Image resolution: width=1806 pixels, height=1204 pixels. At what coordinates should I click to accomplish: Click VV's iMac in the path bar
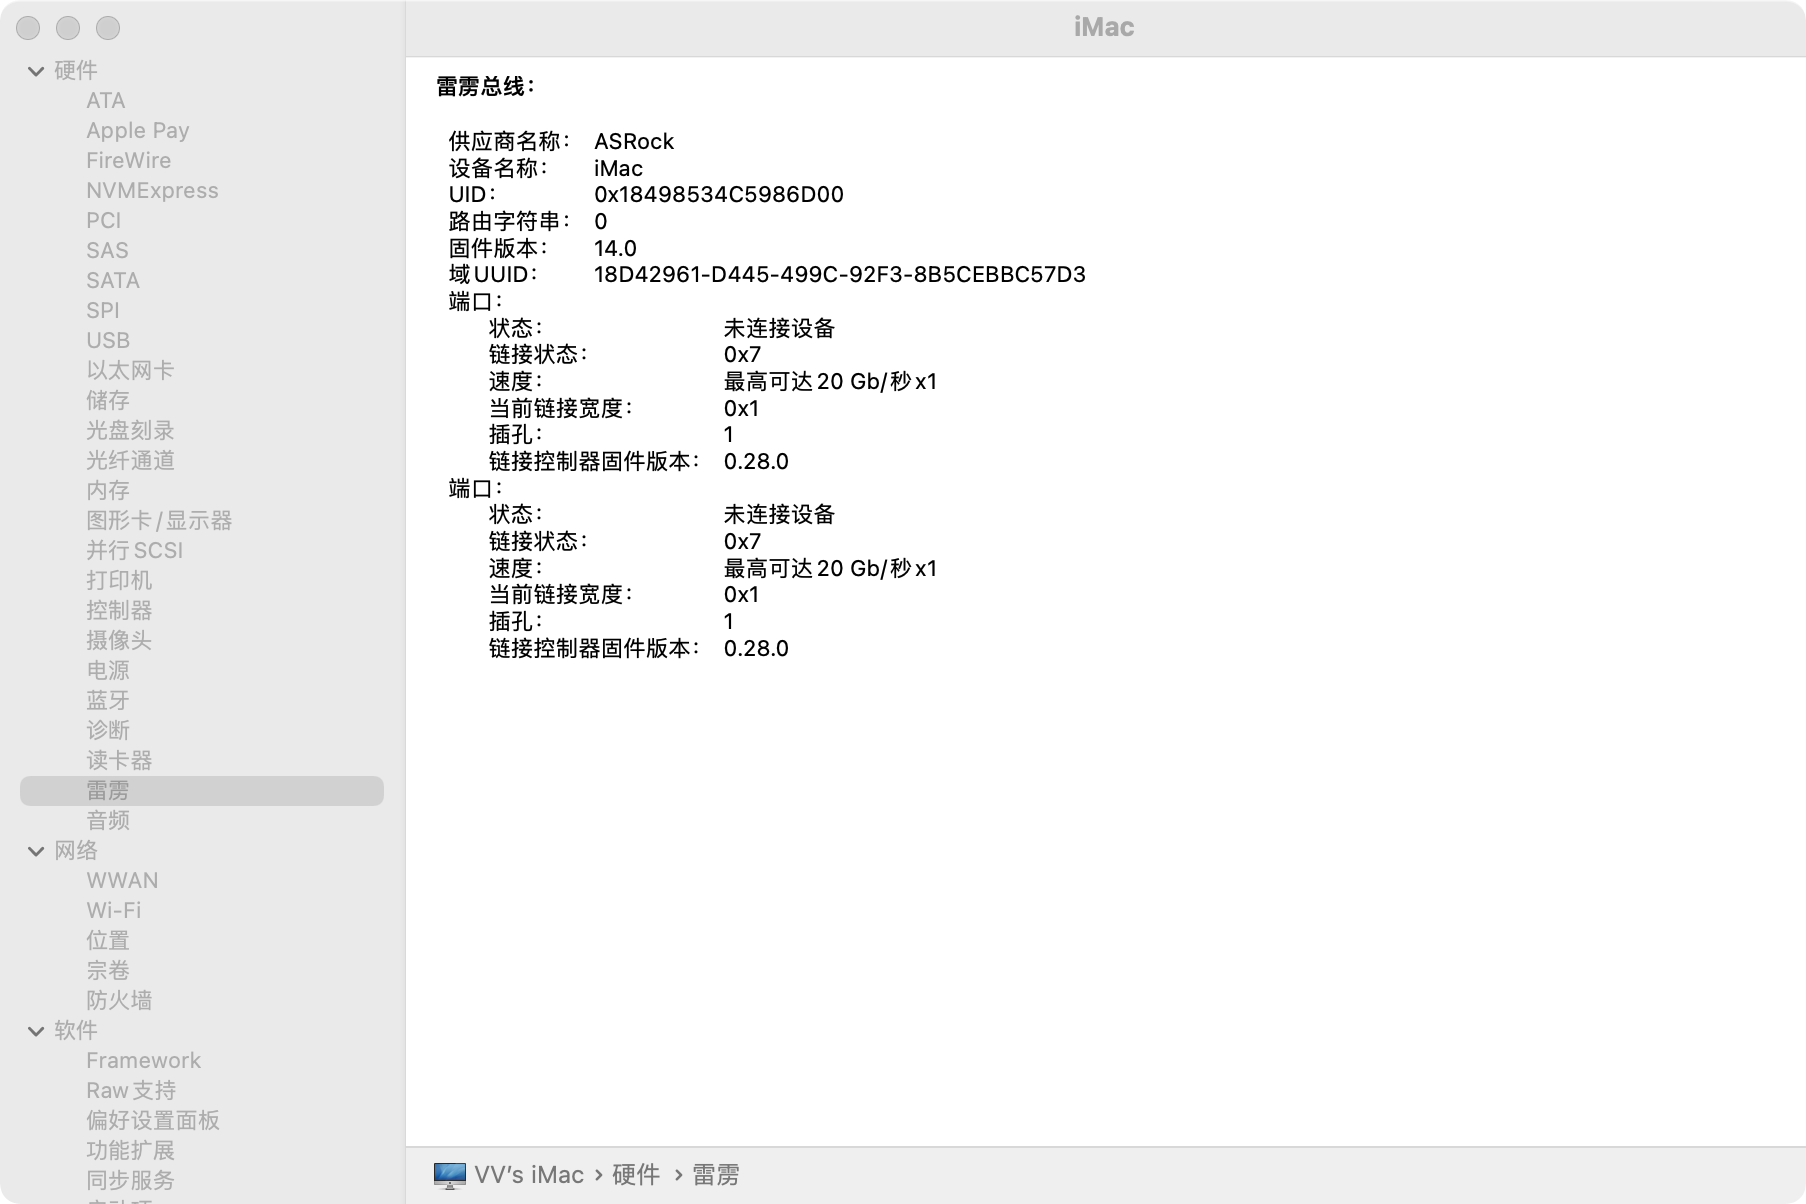coord(529,1175)
